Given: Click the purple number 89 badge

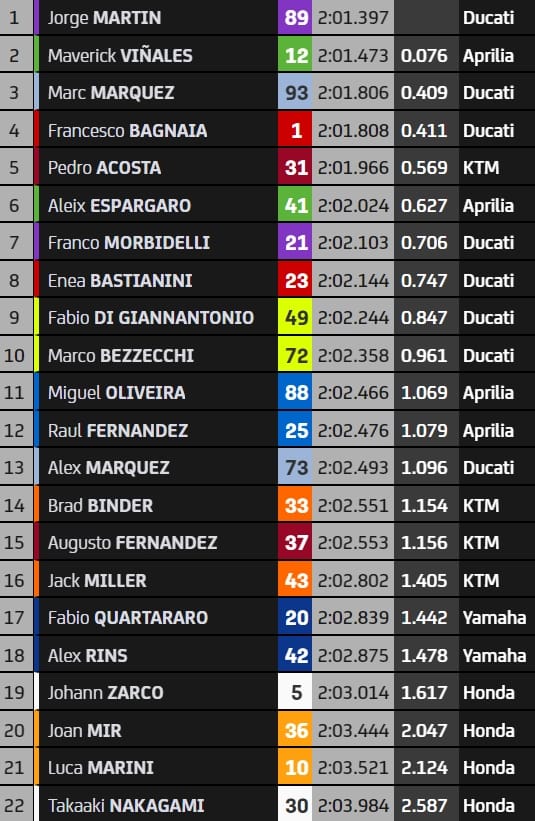Looking at the screenshot, I should click(295, 18).
